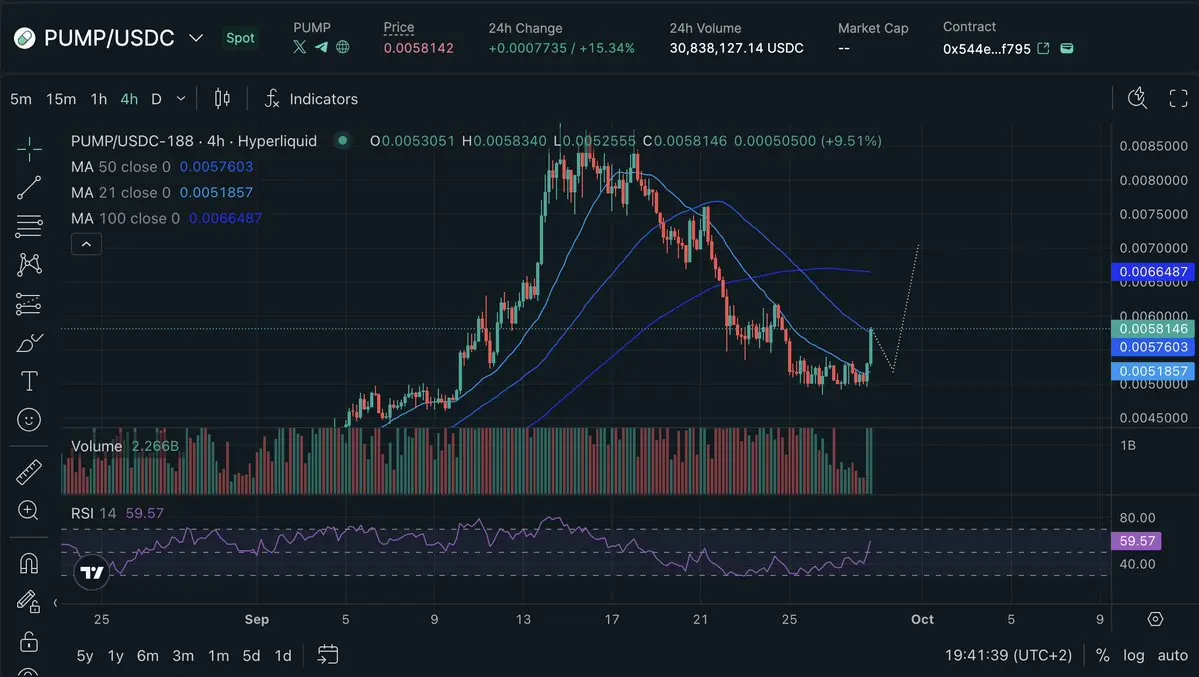
Task: Set date range to 1y
Action: pos(115,656)
